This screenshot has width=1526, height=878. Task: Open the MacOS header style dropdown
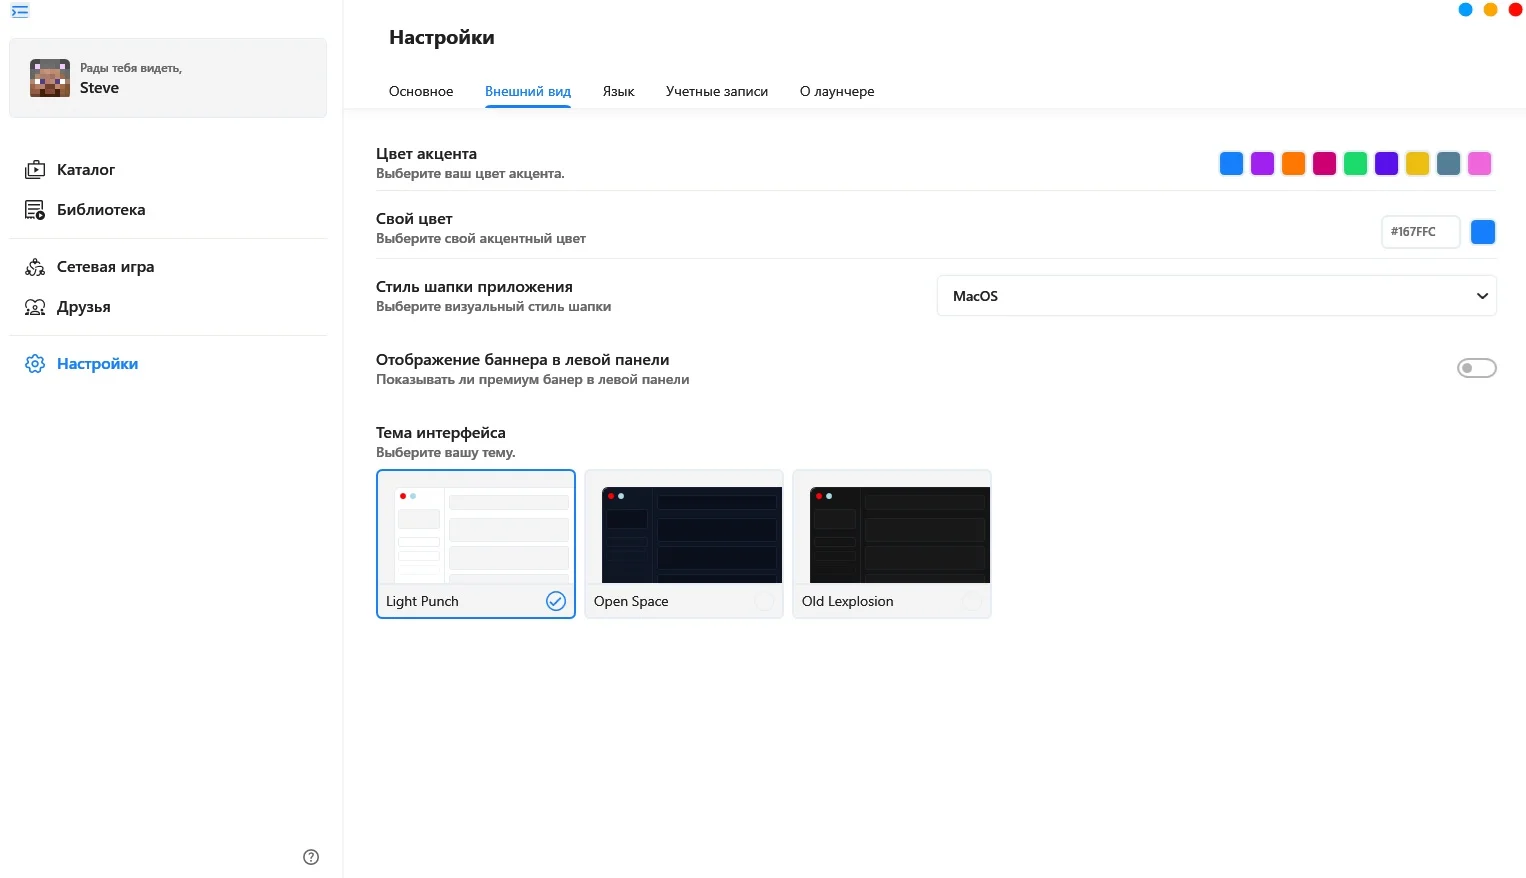coord(1216,296)
